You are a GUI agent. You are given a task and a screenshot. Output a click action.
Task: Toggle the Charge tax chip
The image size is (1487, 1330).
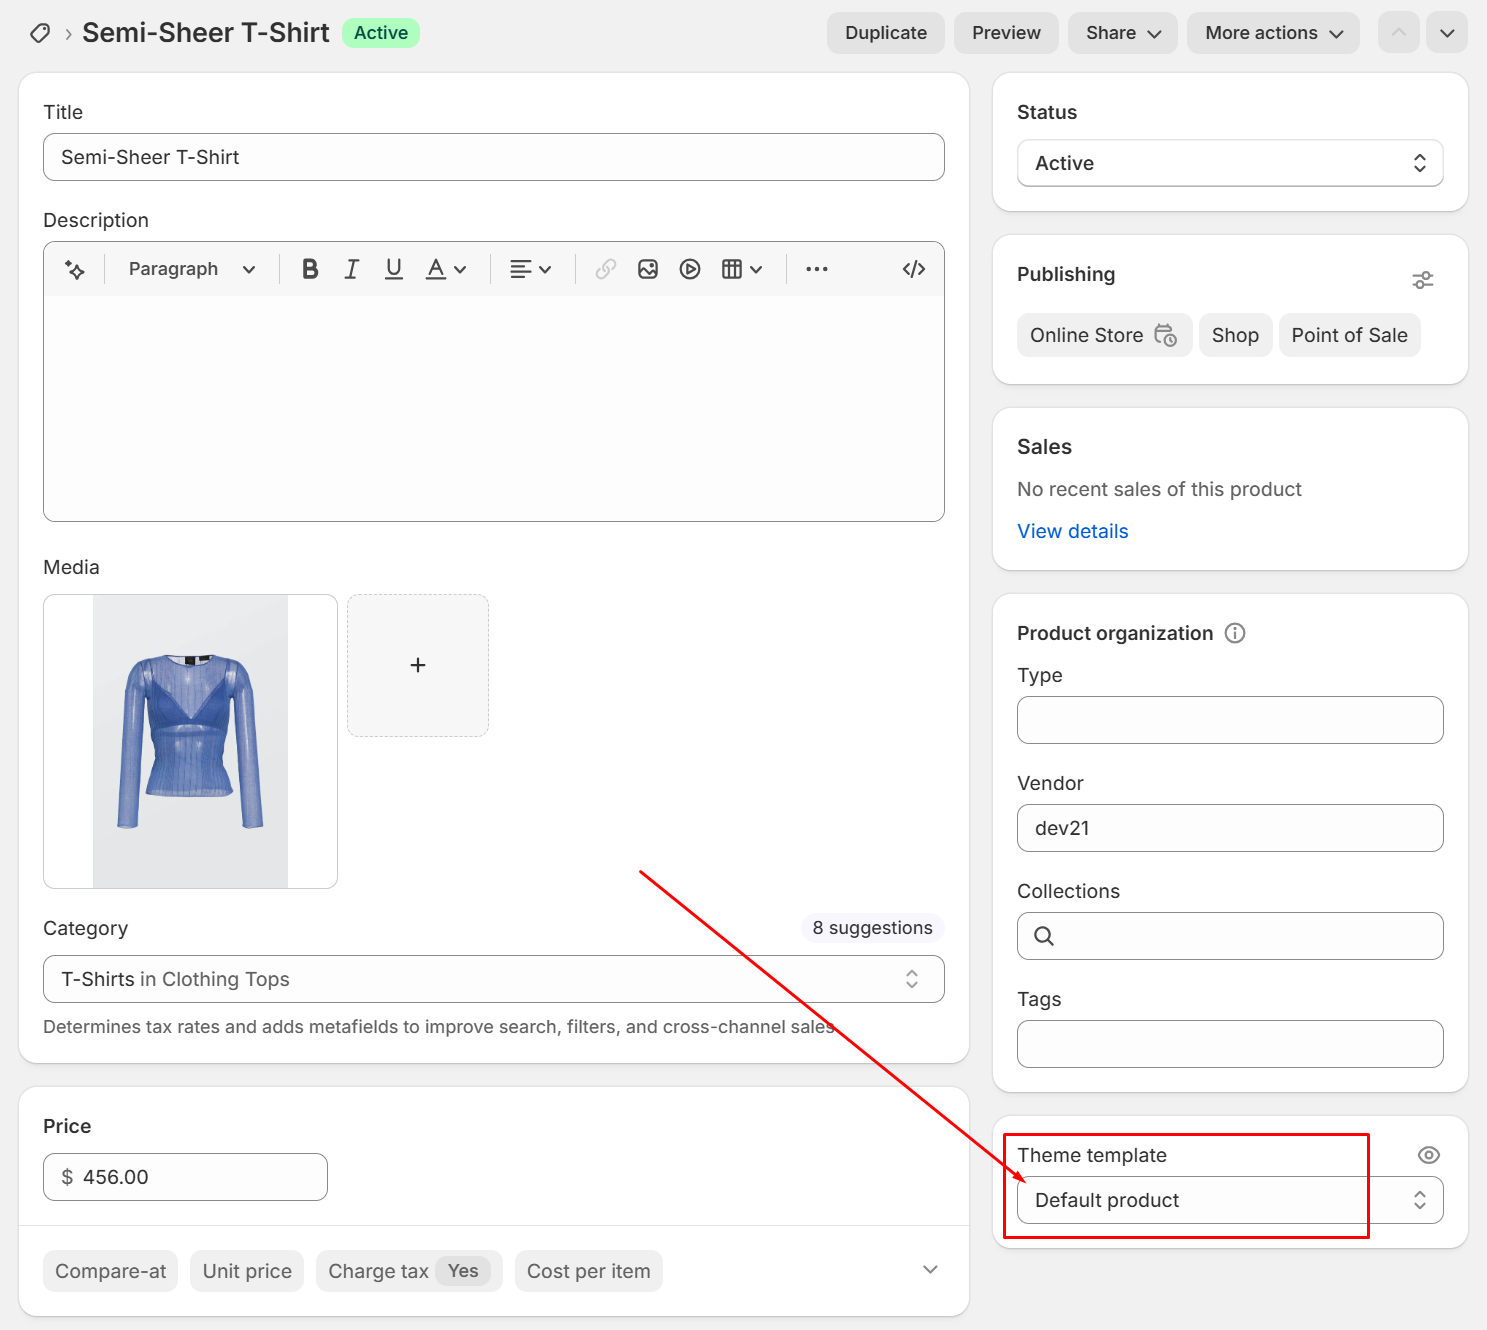click(x=408, y=1271)
